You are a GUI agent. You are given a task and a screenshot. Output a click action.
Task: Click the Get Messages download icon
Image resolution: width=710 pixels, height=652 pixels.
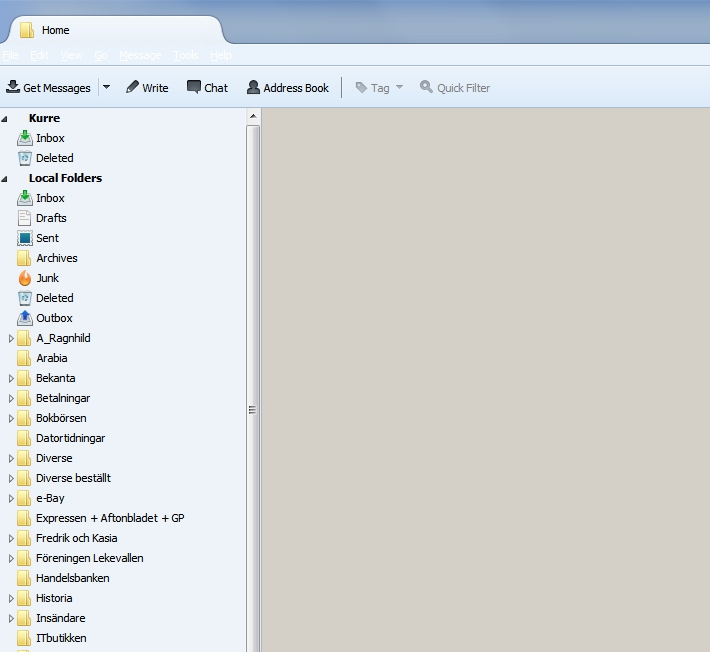tap(13, 88)
